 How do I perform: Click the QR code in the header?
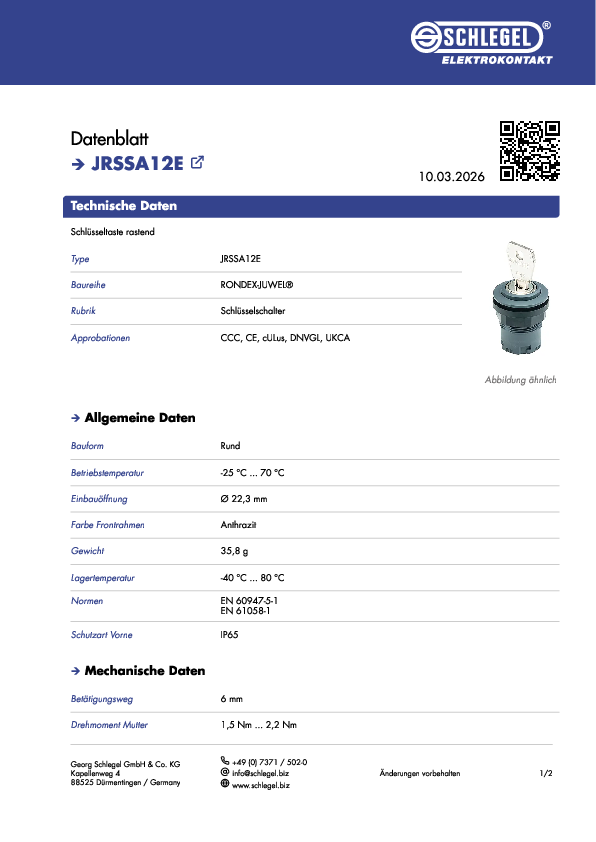(529, 151)
